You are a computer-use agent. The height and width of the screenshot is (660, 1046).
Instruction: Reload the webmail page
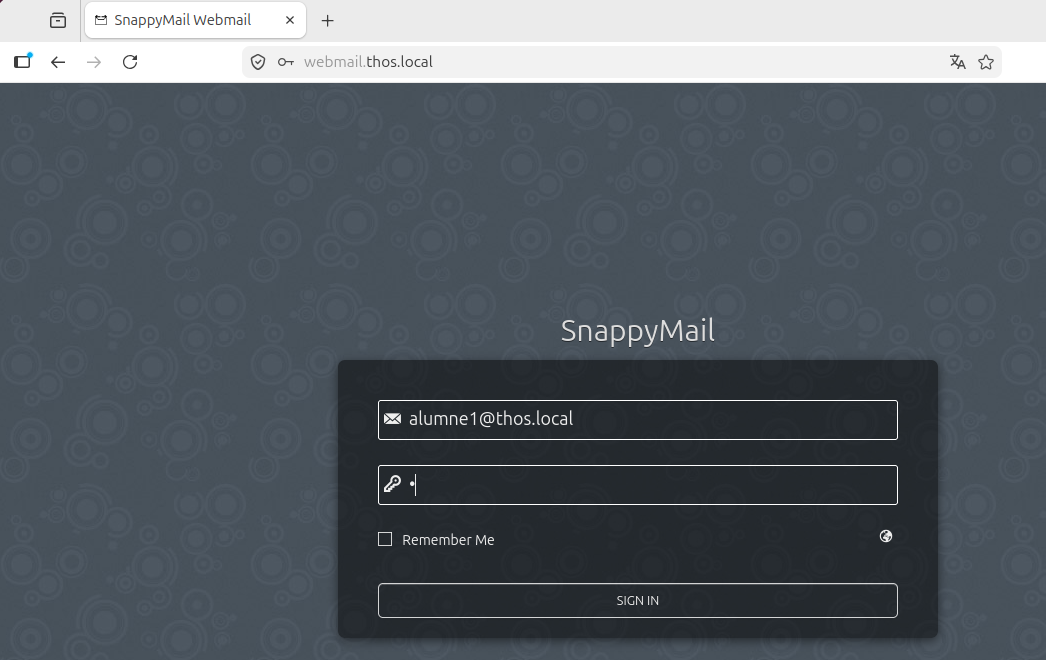coord(130,62)
